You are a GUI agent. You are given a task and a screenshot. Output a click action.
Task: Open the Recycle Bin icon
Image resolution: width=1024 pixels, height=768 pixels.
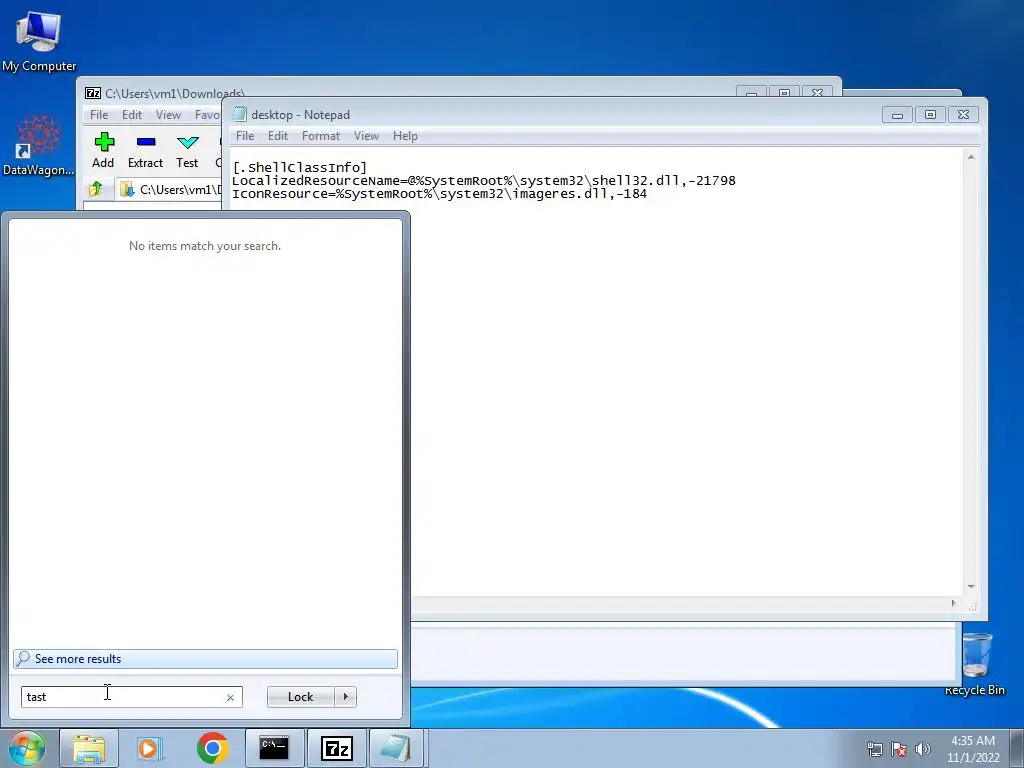975,664
